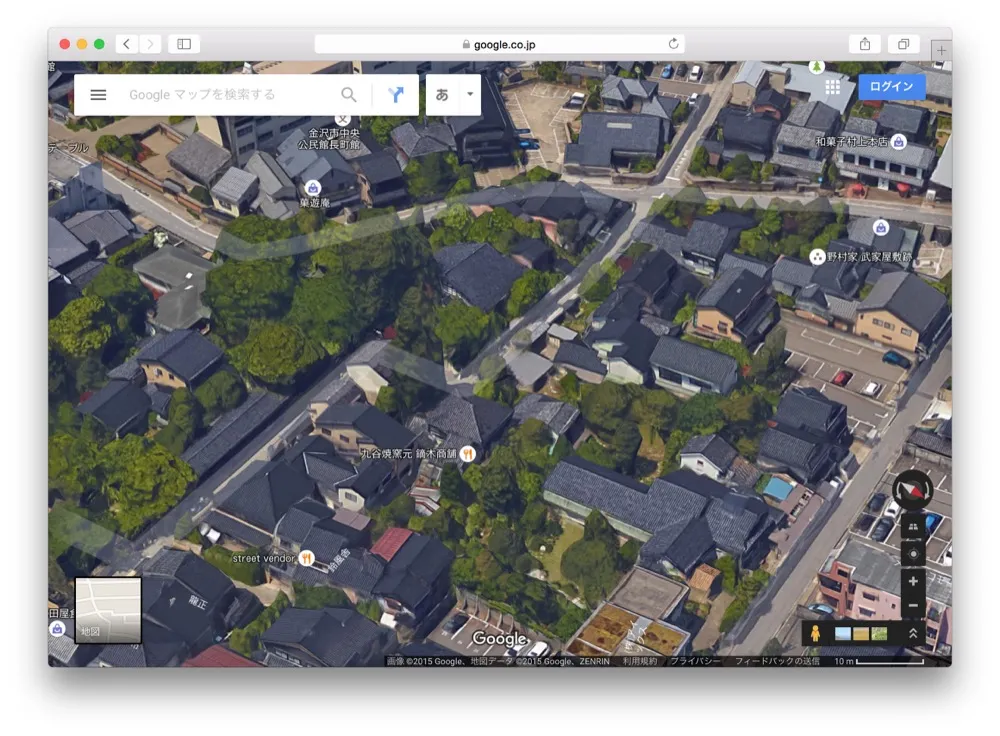Center map on my current location

[x=912, y=553]
